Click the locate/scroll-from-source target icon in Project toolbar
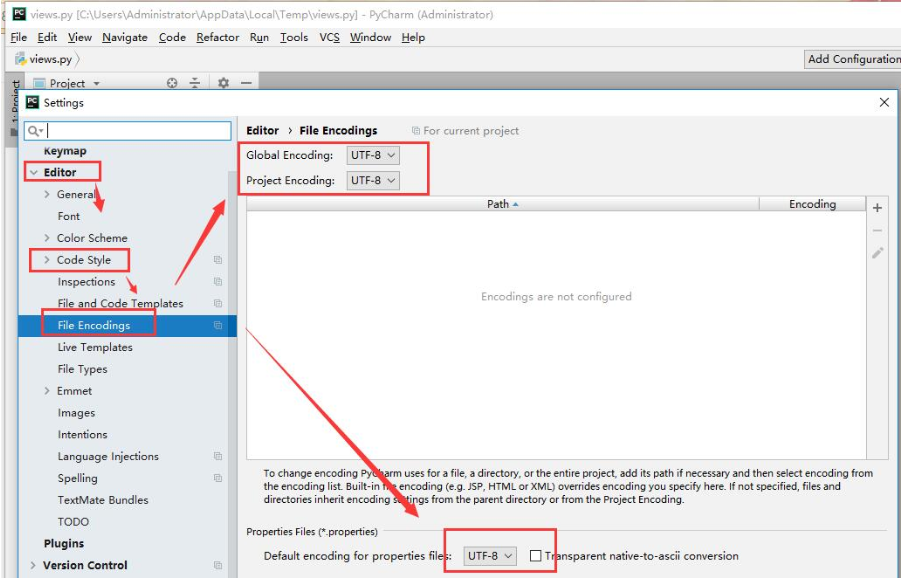The height and width of the screenshot is (580, 903). (172, 83)
